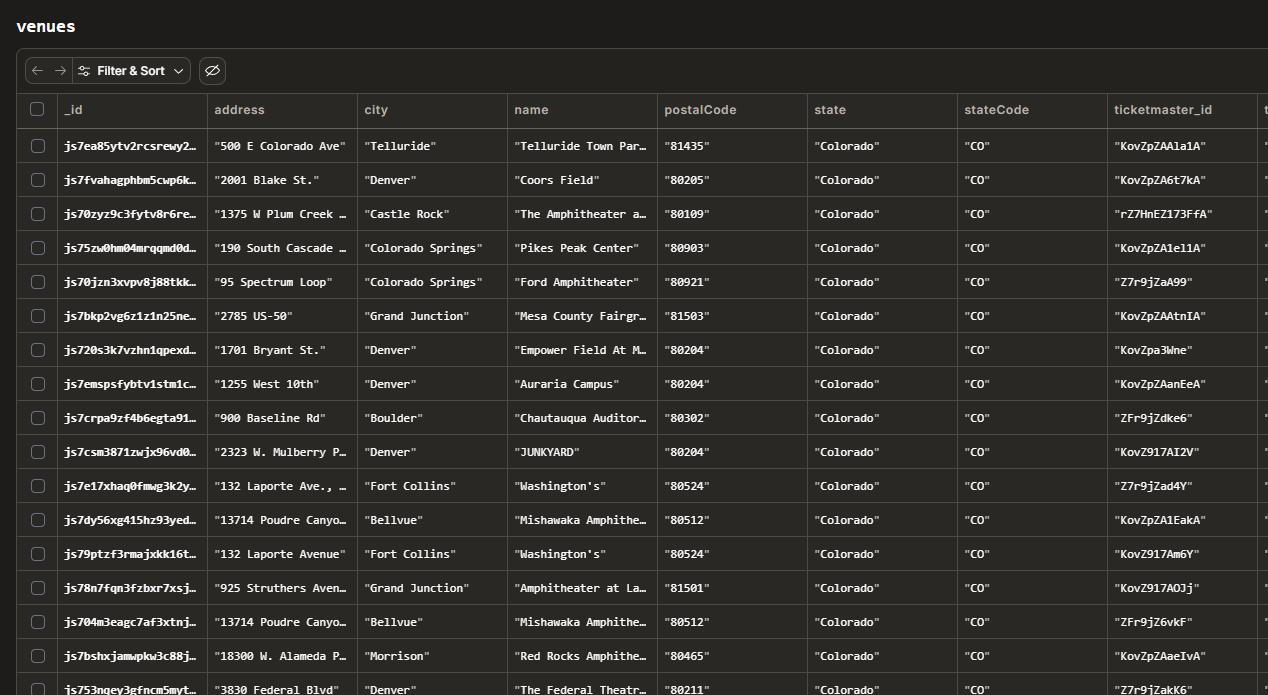Select the "Morrison" city cell
Image resolution: width=1268 pixels, height=695 pixels.
432,656
